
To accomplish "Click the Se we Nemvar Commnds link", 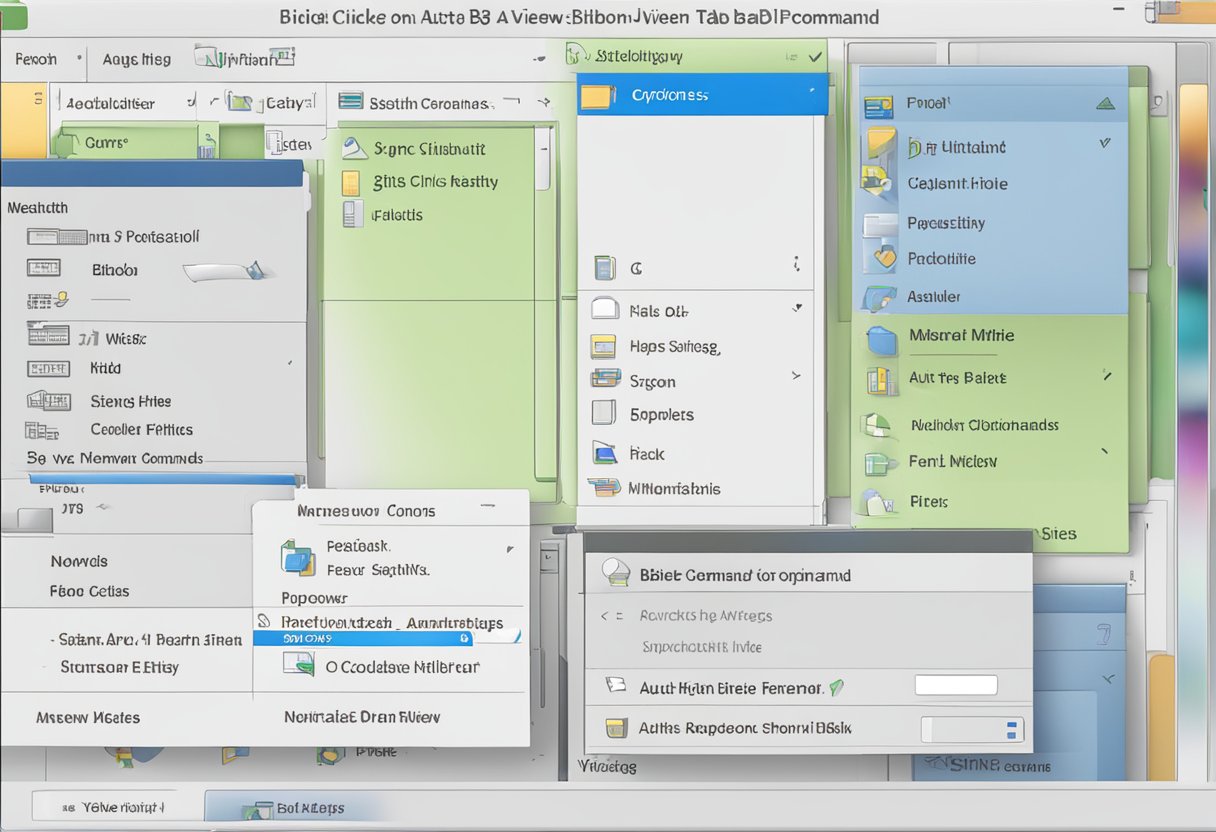I will click(113, 457).
